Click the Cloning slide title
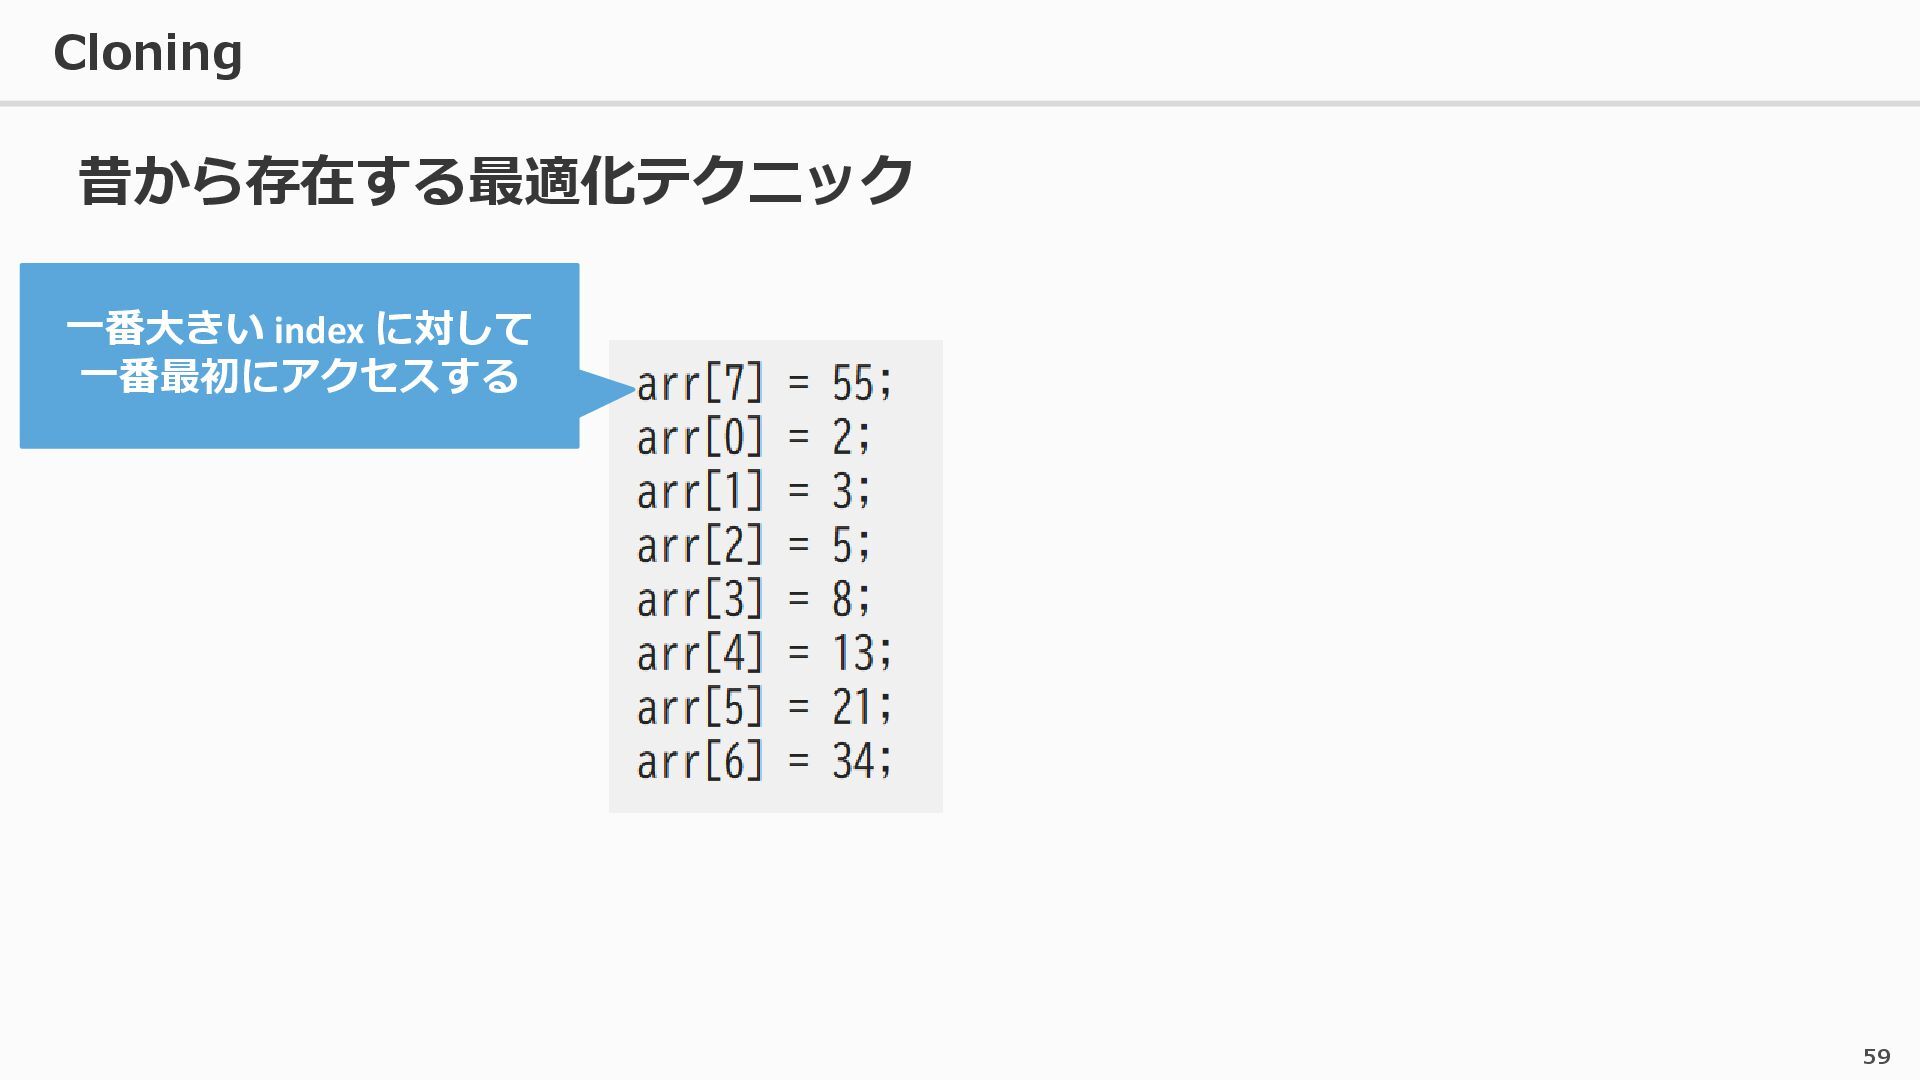Screen dimensions: 1920x1080 (147, 53)
